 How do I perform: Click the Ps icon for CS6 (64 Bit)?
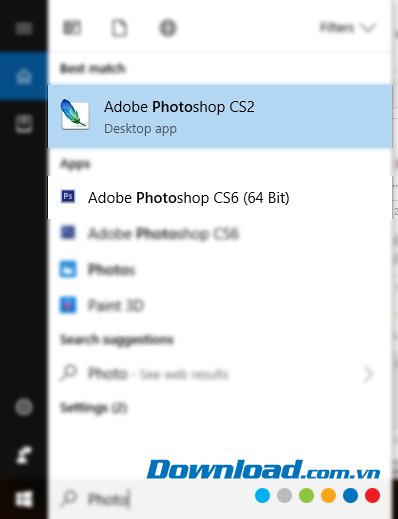coord(68,196)
